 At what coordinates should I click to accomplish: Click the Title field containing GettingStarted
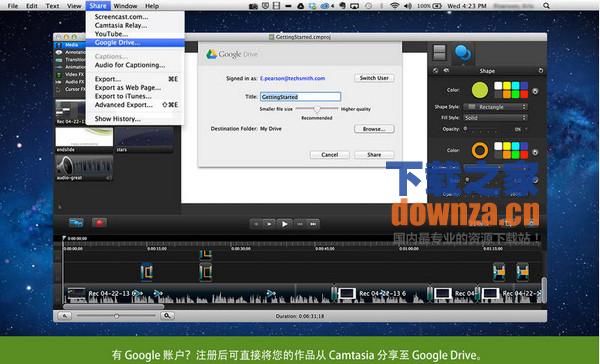(x=300, y=97)
